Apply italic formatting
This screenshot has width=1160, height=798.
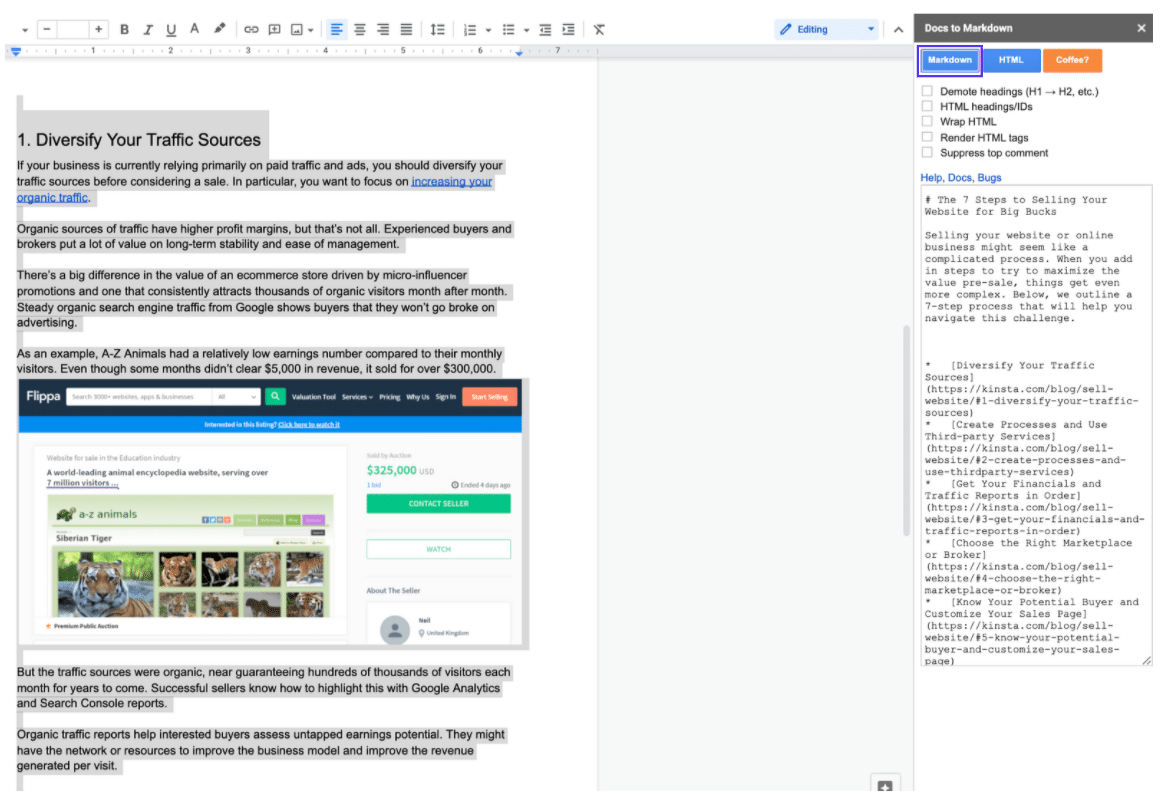pyautogui.click(x=147, y=29)
